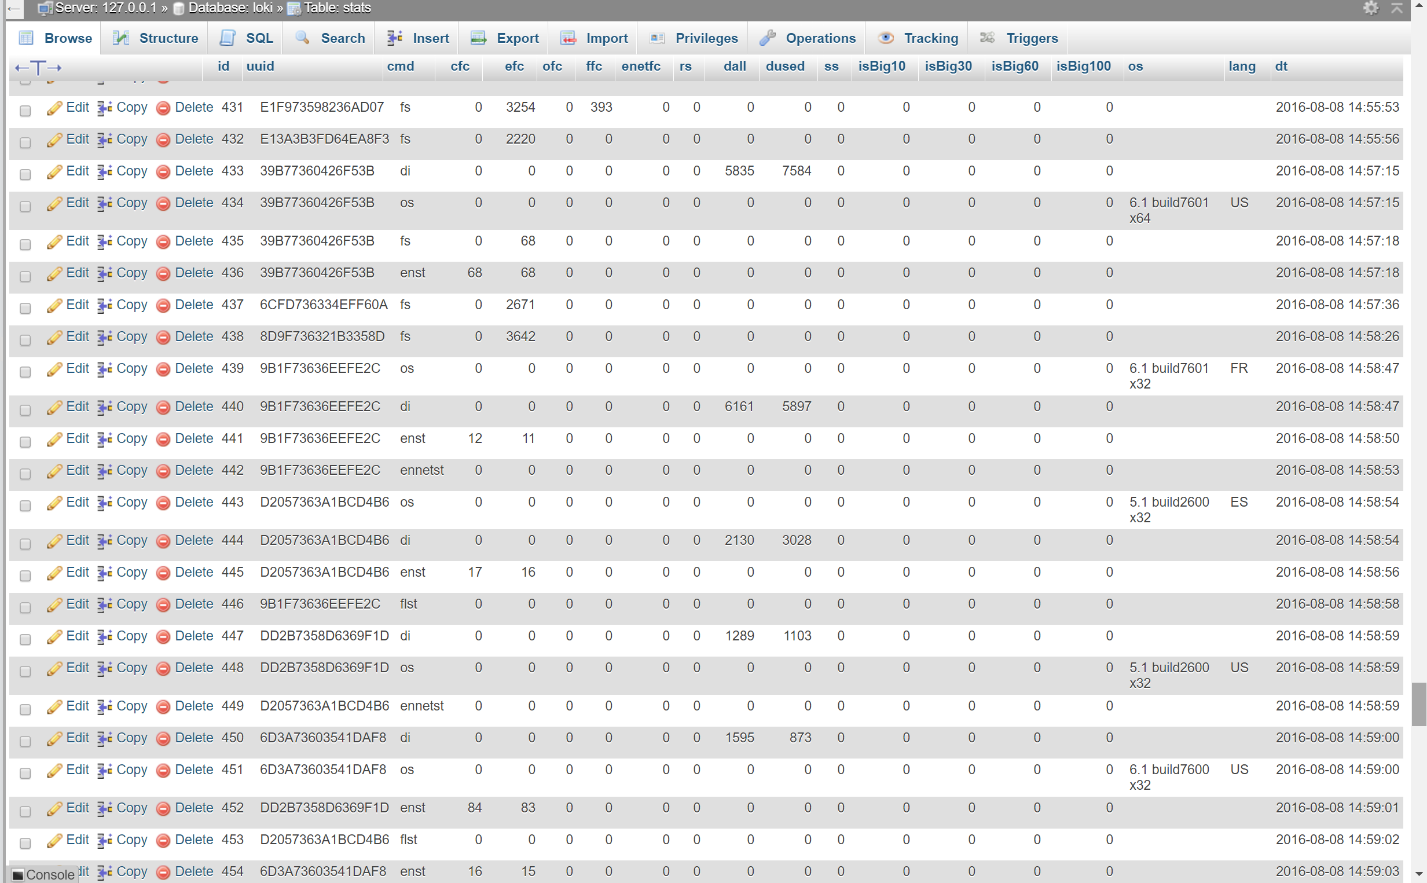
Task: Check the checkbox for row 450
Action: 26,740
